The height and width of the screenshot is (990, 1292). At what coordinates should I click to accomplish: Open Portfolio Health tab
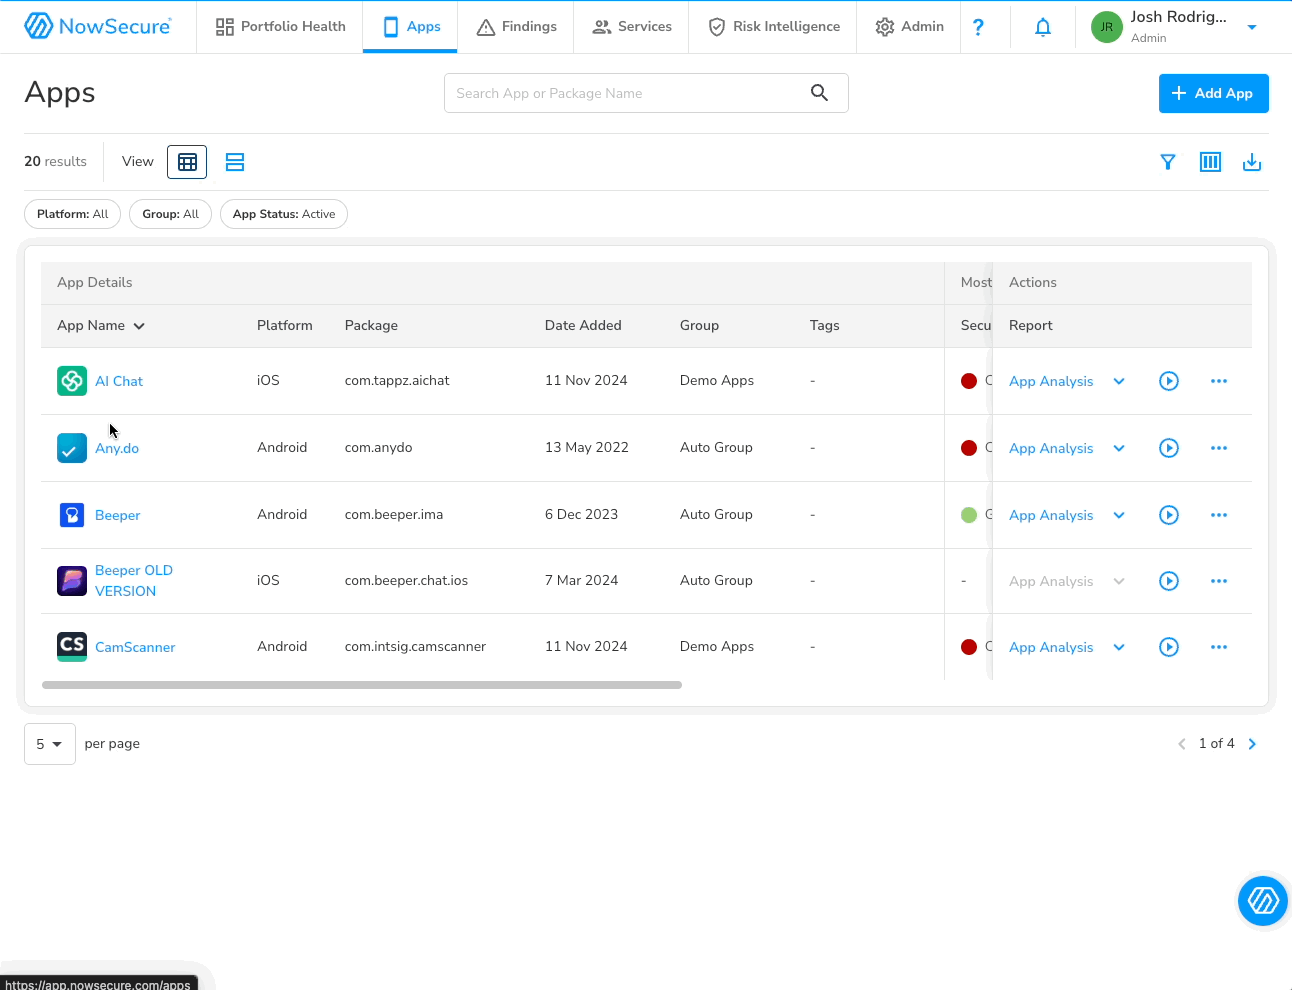tap(281, 27)
